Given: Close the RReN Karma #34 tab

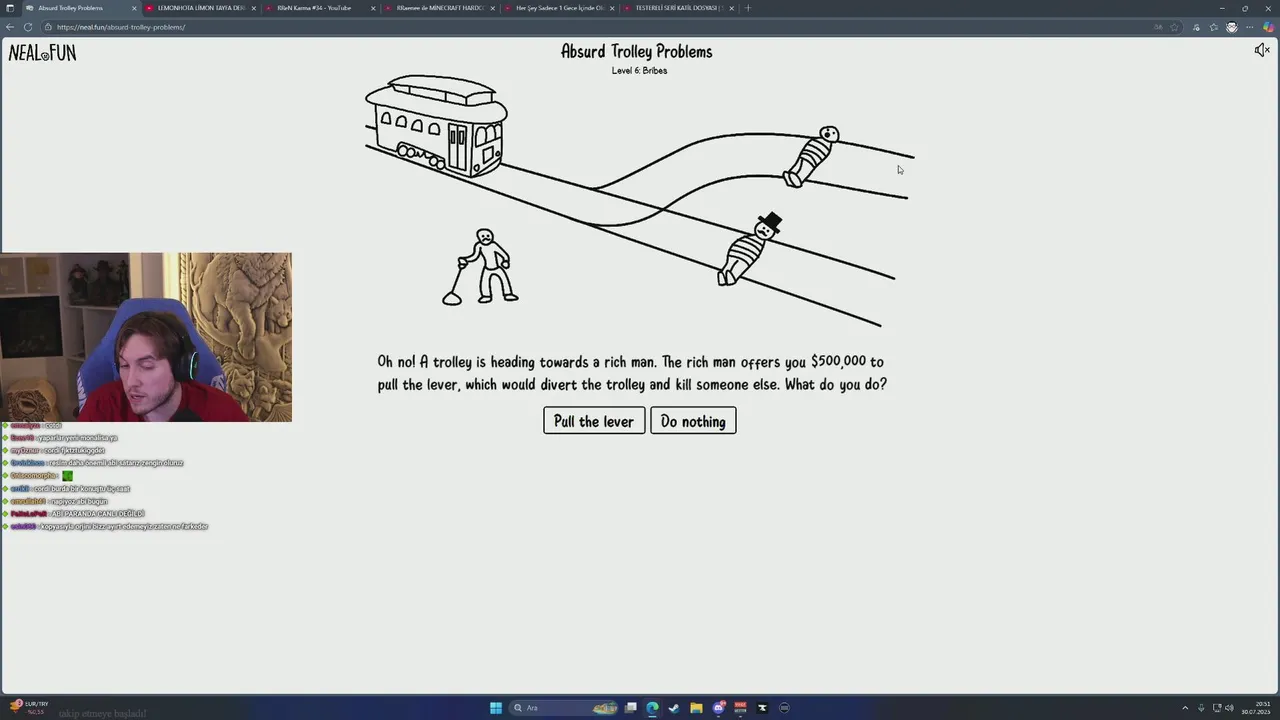Looking at the screenshot, I should (373, 8).
